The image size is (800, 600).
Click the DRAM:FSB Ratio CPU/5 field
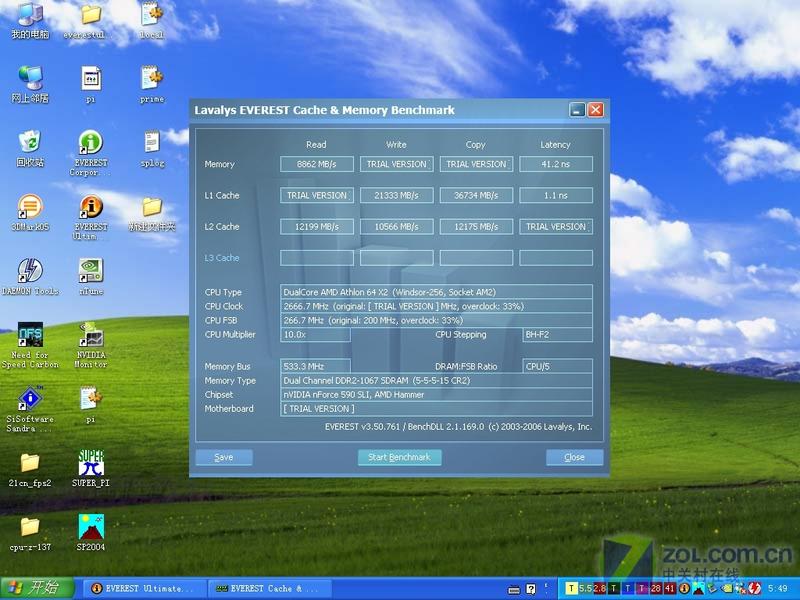tap(558, 366)
